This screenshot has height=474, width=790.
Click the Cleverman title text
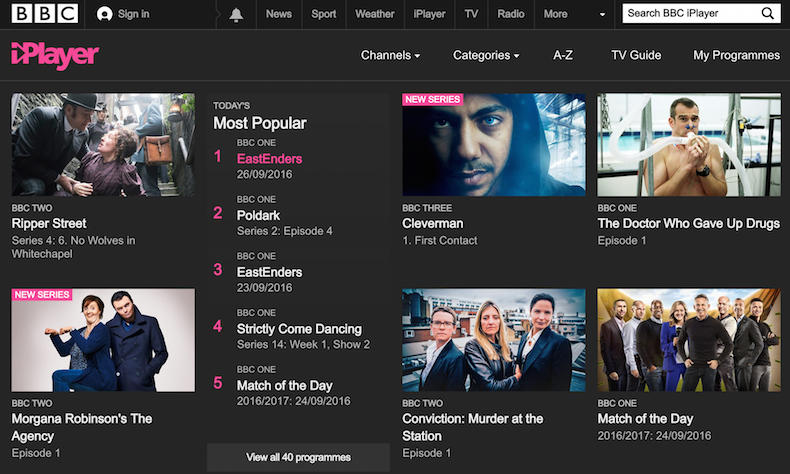tap(432, 223)
